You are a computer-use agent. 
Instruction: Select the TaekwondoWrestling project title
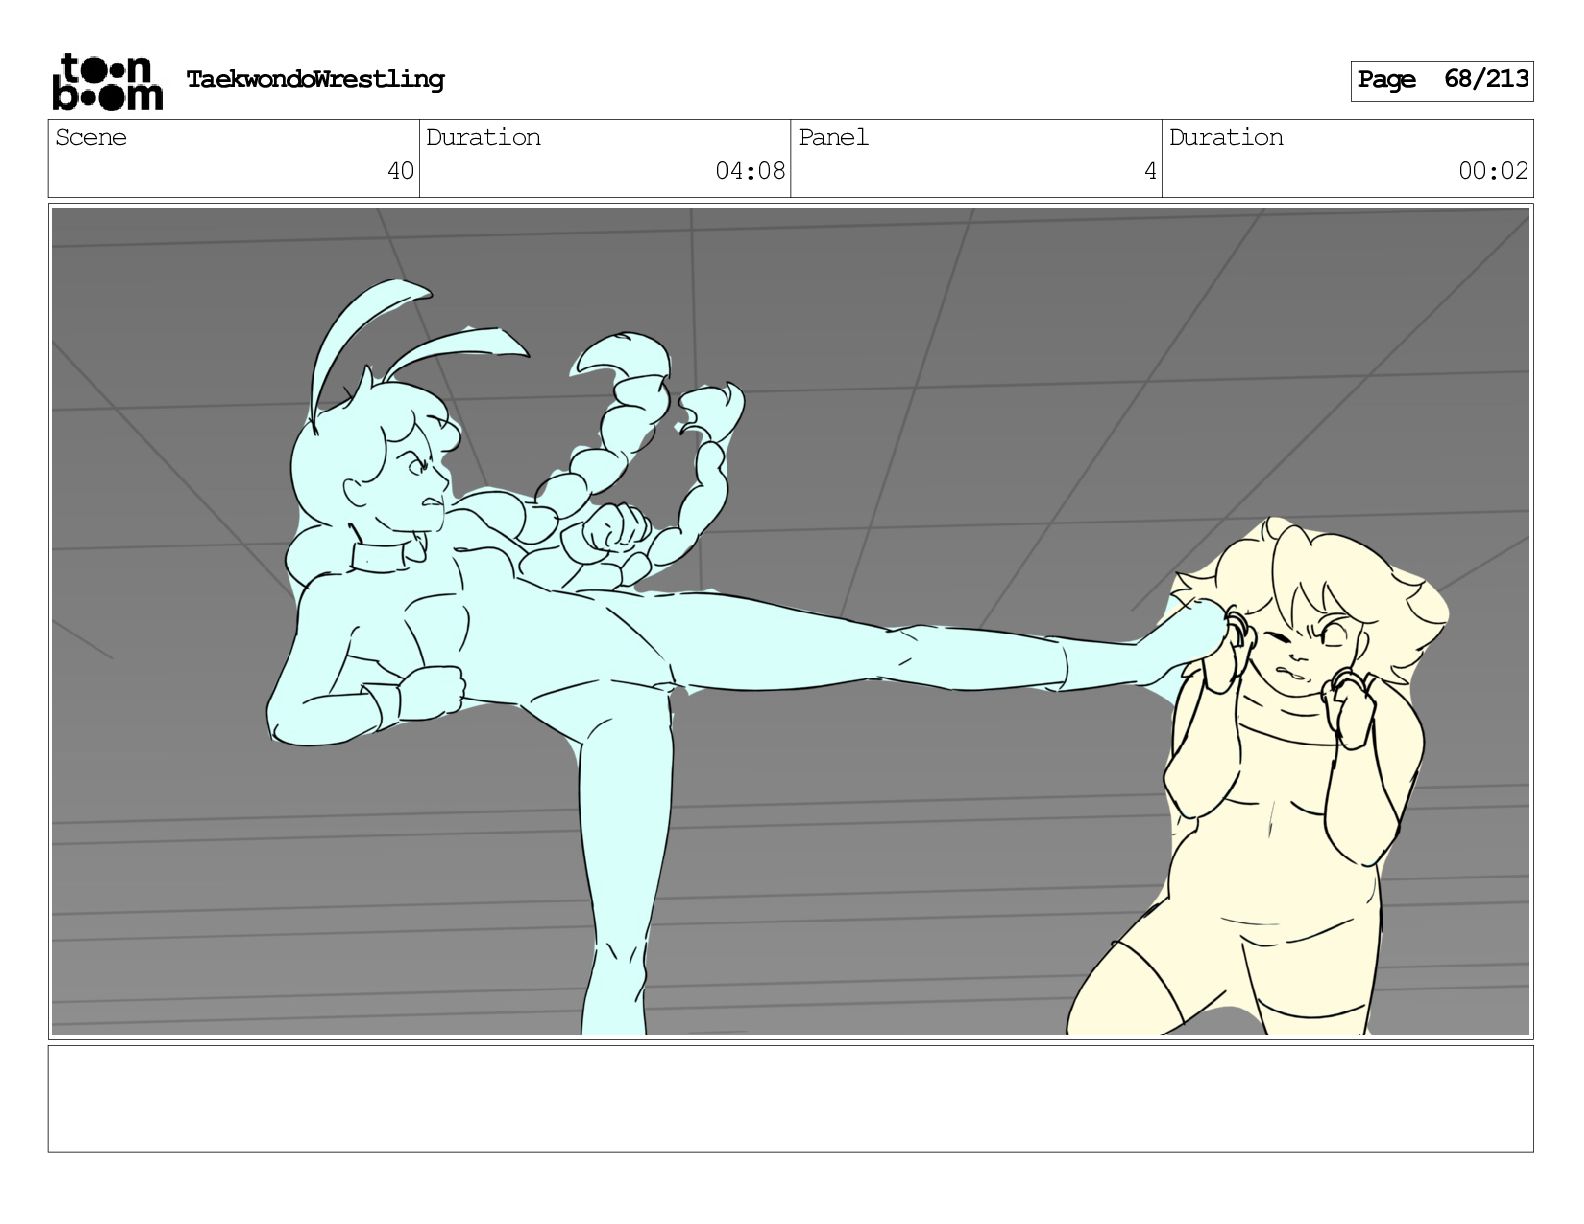click(315, 79)
